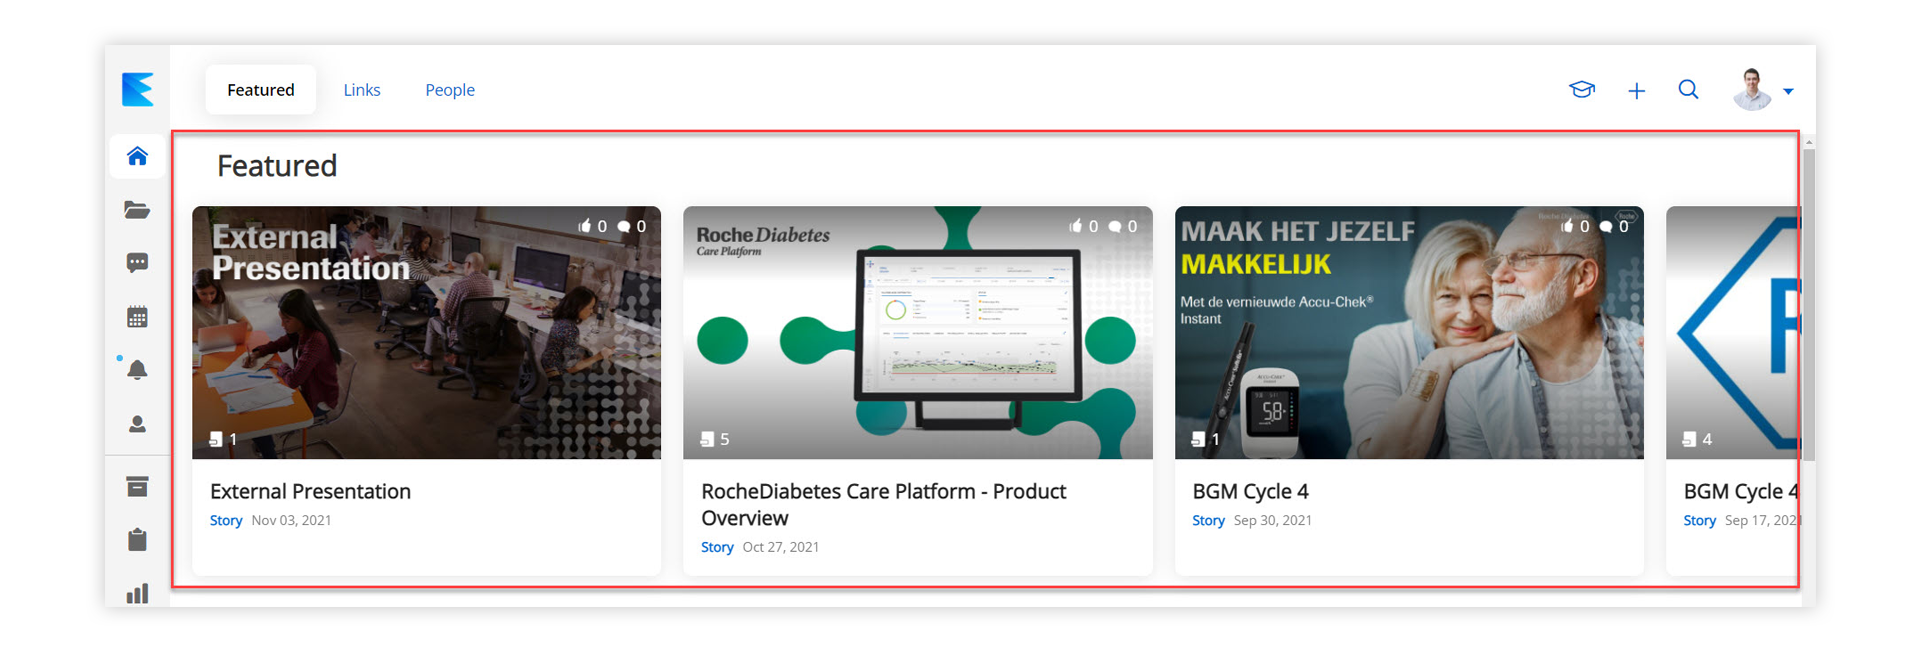Open the Home icon in sidebar
Viewport: 1920px width, 664px height.
137,156
